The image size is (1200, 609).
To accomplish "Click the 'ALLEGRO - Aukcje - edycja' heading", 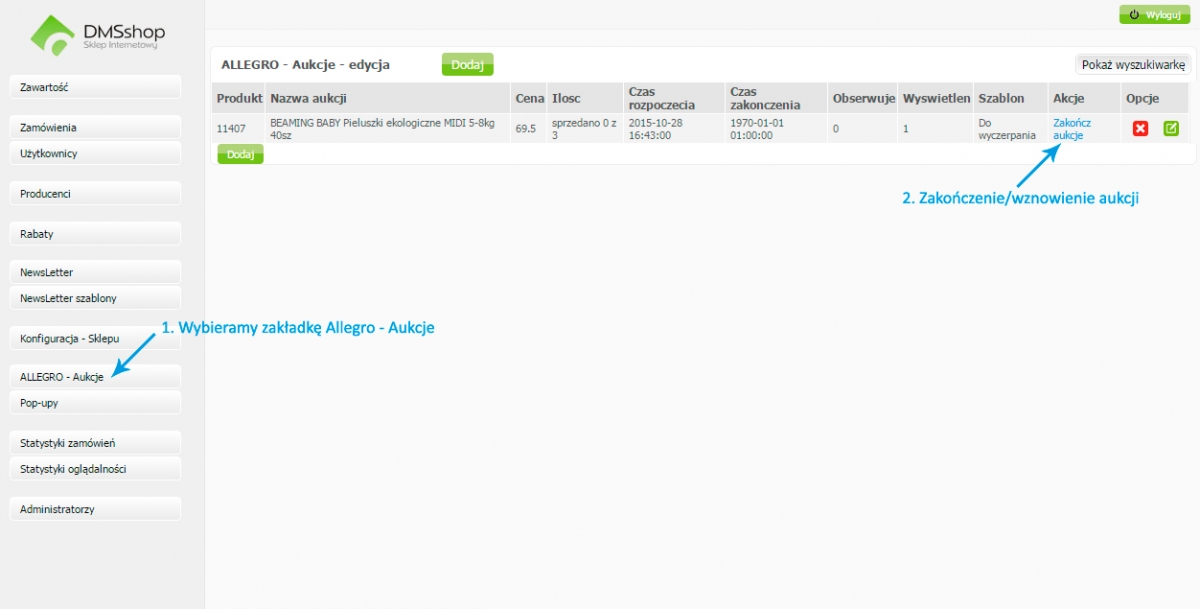I will tap(305, 65).
